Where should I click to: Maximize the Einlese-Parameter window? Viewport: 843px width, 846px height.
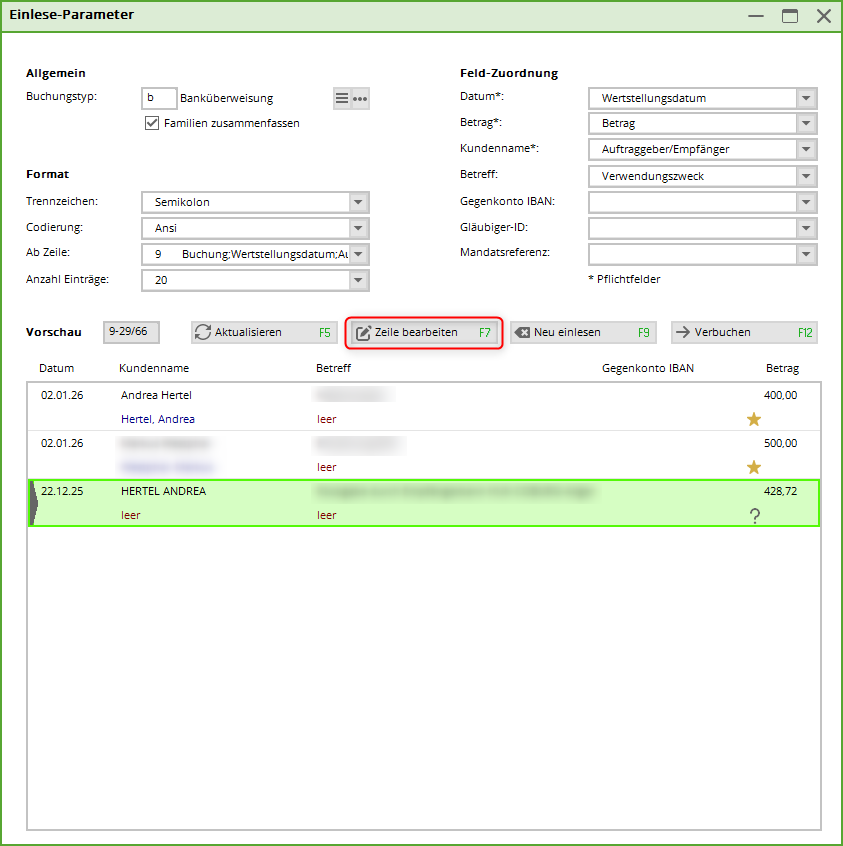pos(790,16)
